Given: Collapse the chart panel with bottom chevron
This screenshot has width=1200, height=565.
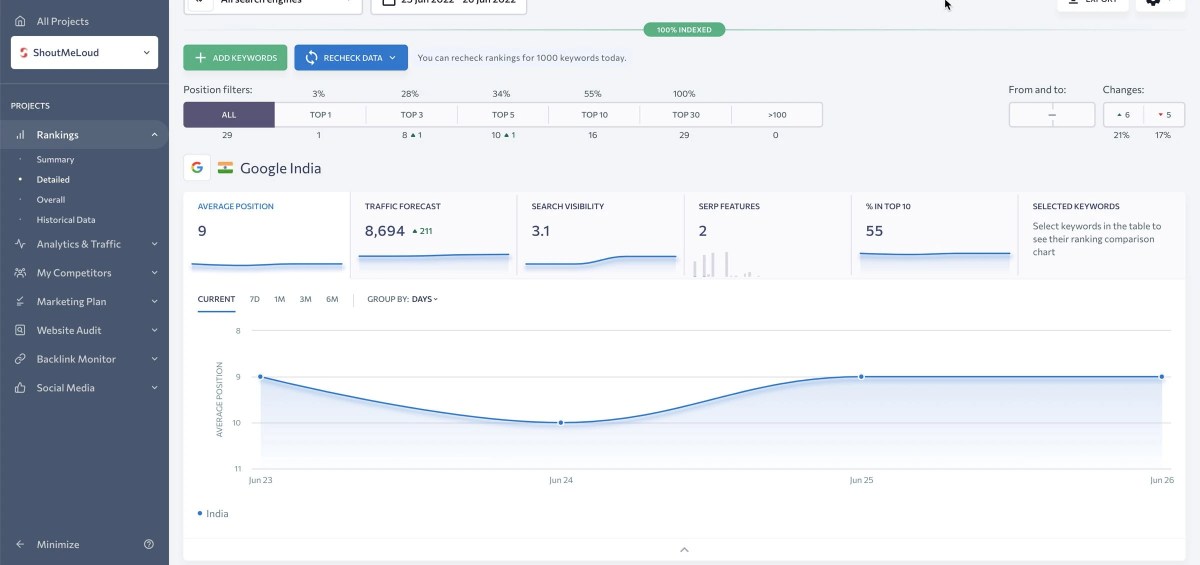Looking at the screenshot, I should [684, 549].
